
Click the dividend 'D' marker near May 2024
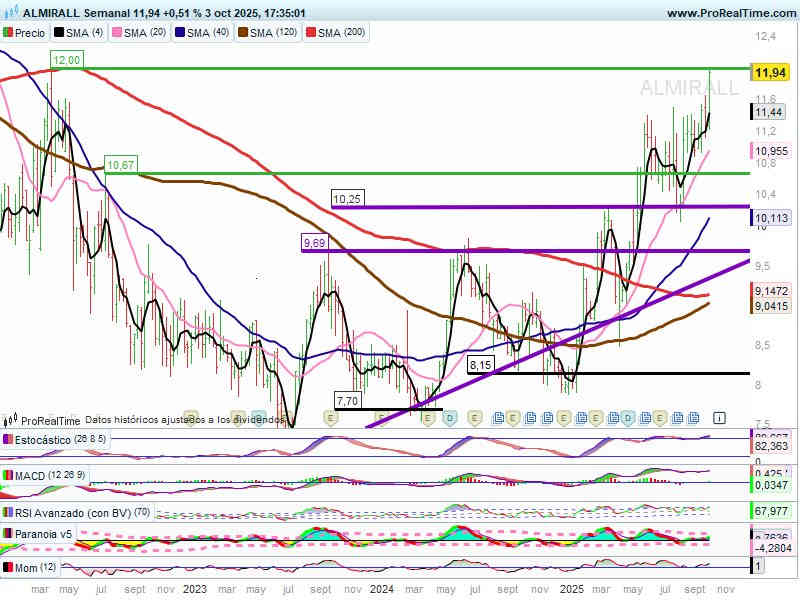[450, 417]
